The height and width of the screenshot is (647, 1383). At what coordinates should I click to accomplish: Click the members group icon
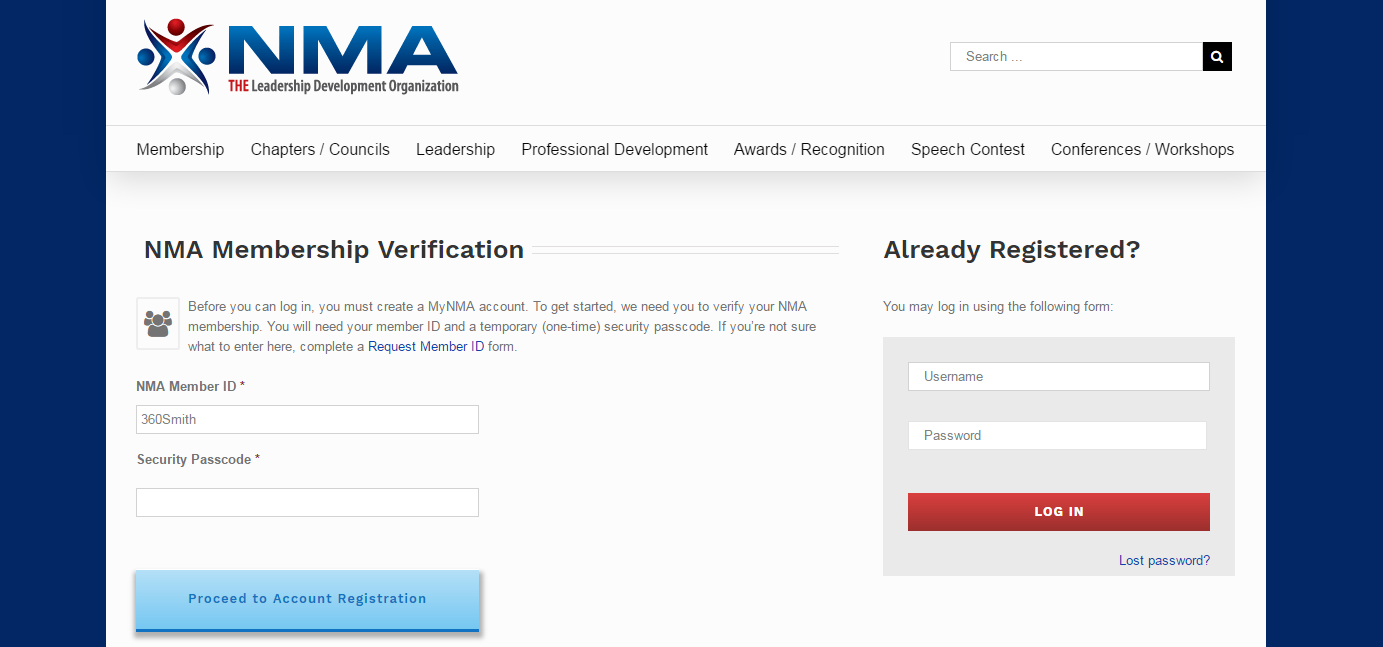158,323
